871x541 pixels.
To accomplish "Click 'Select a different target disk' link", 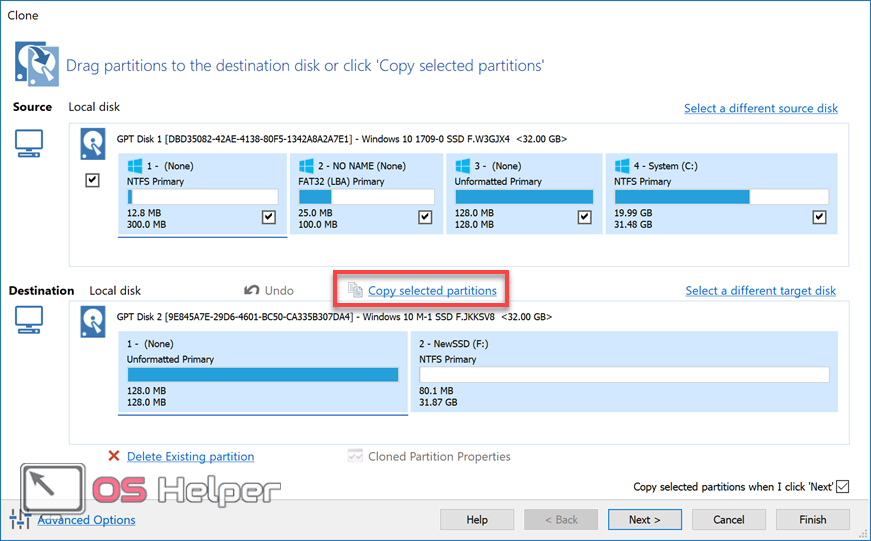I will 760,291.
